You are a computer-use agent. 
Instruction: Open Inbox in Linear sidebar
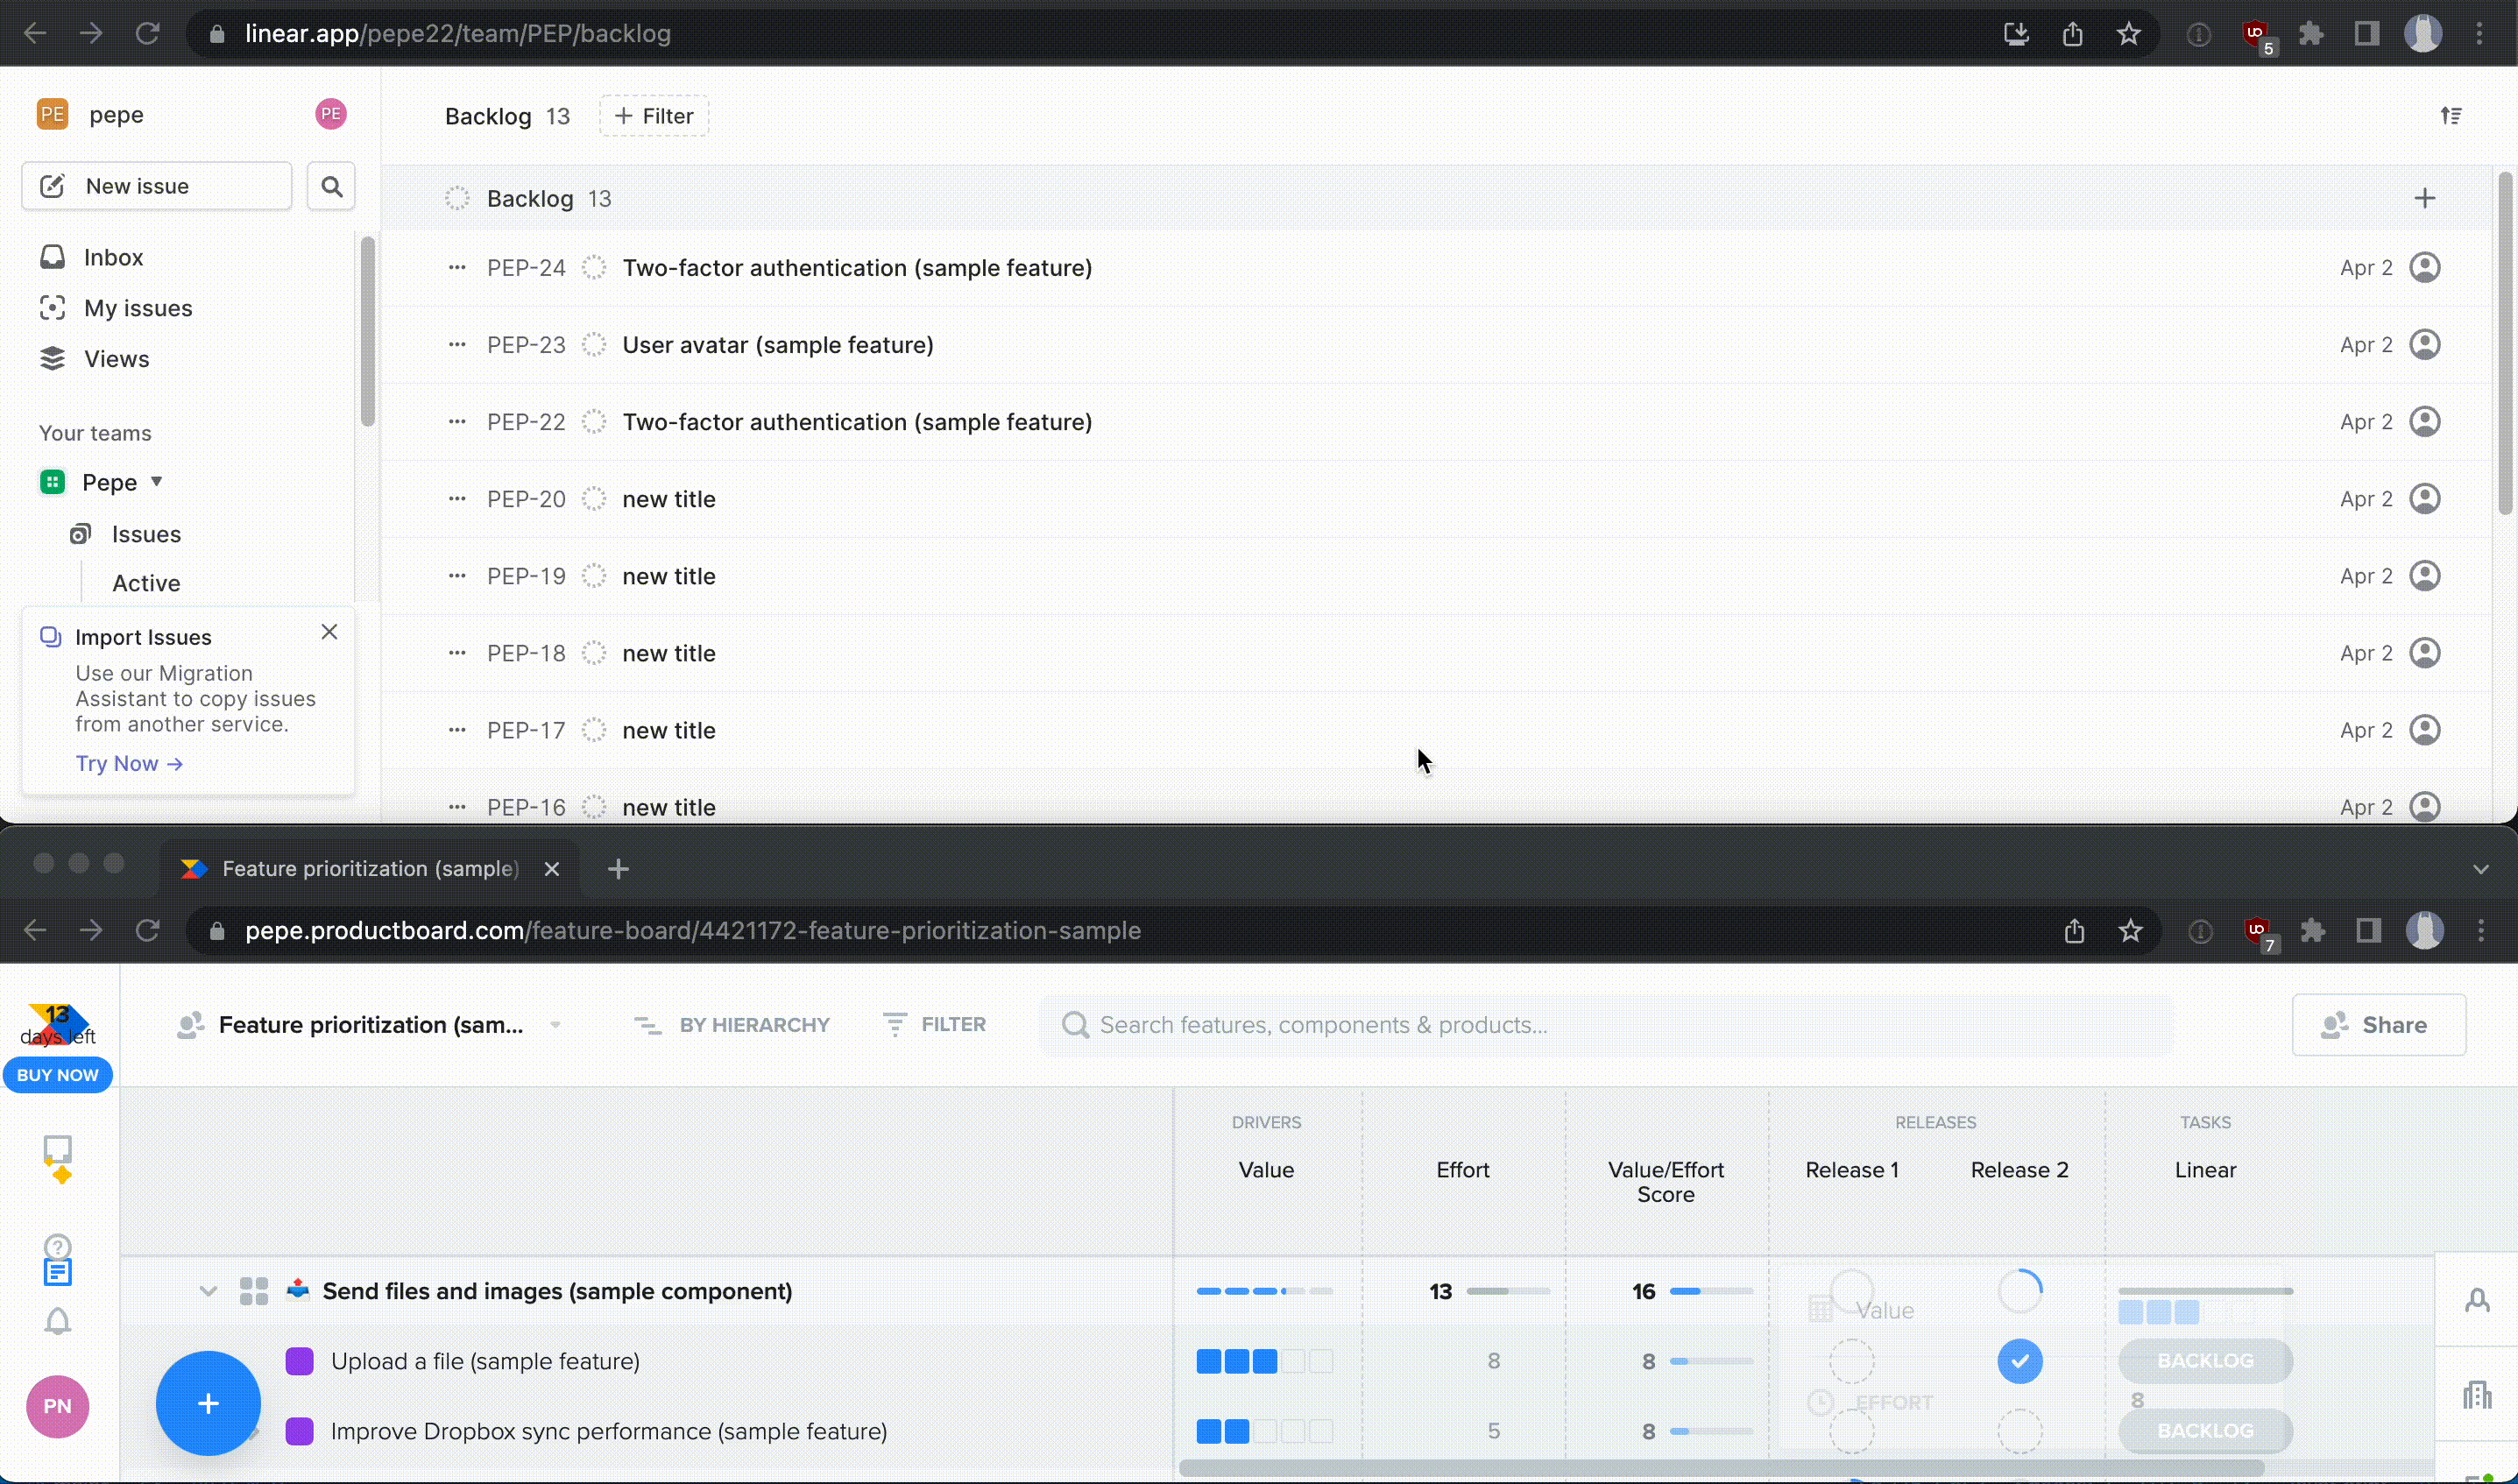tap(113, 257)
